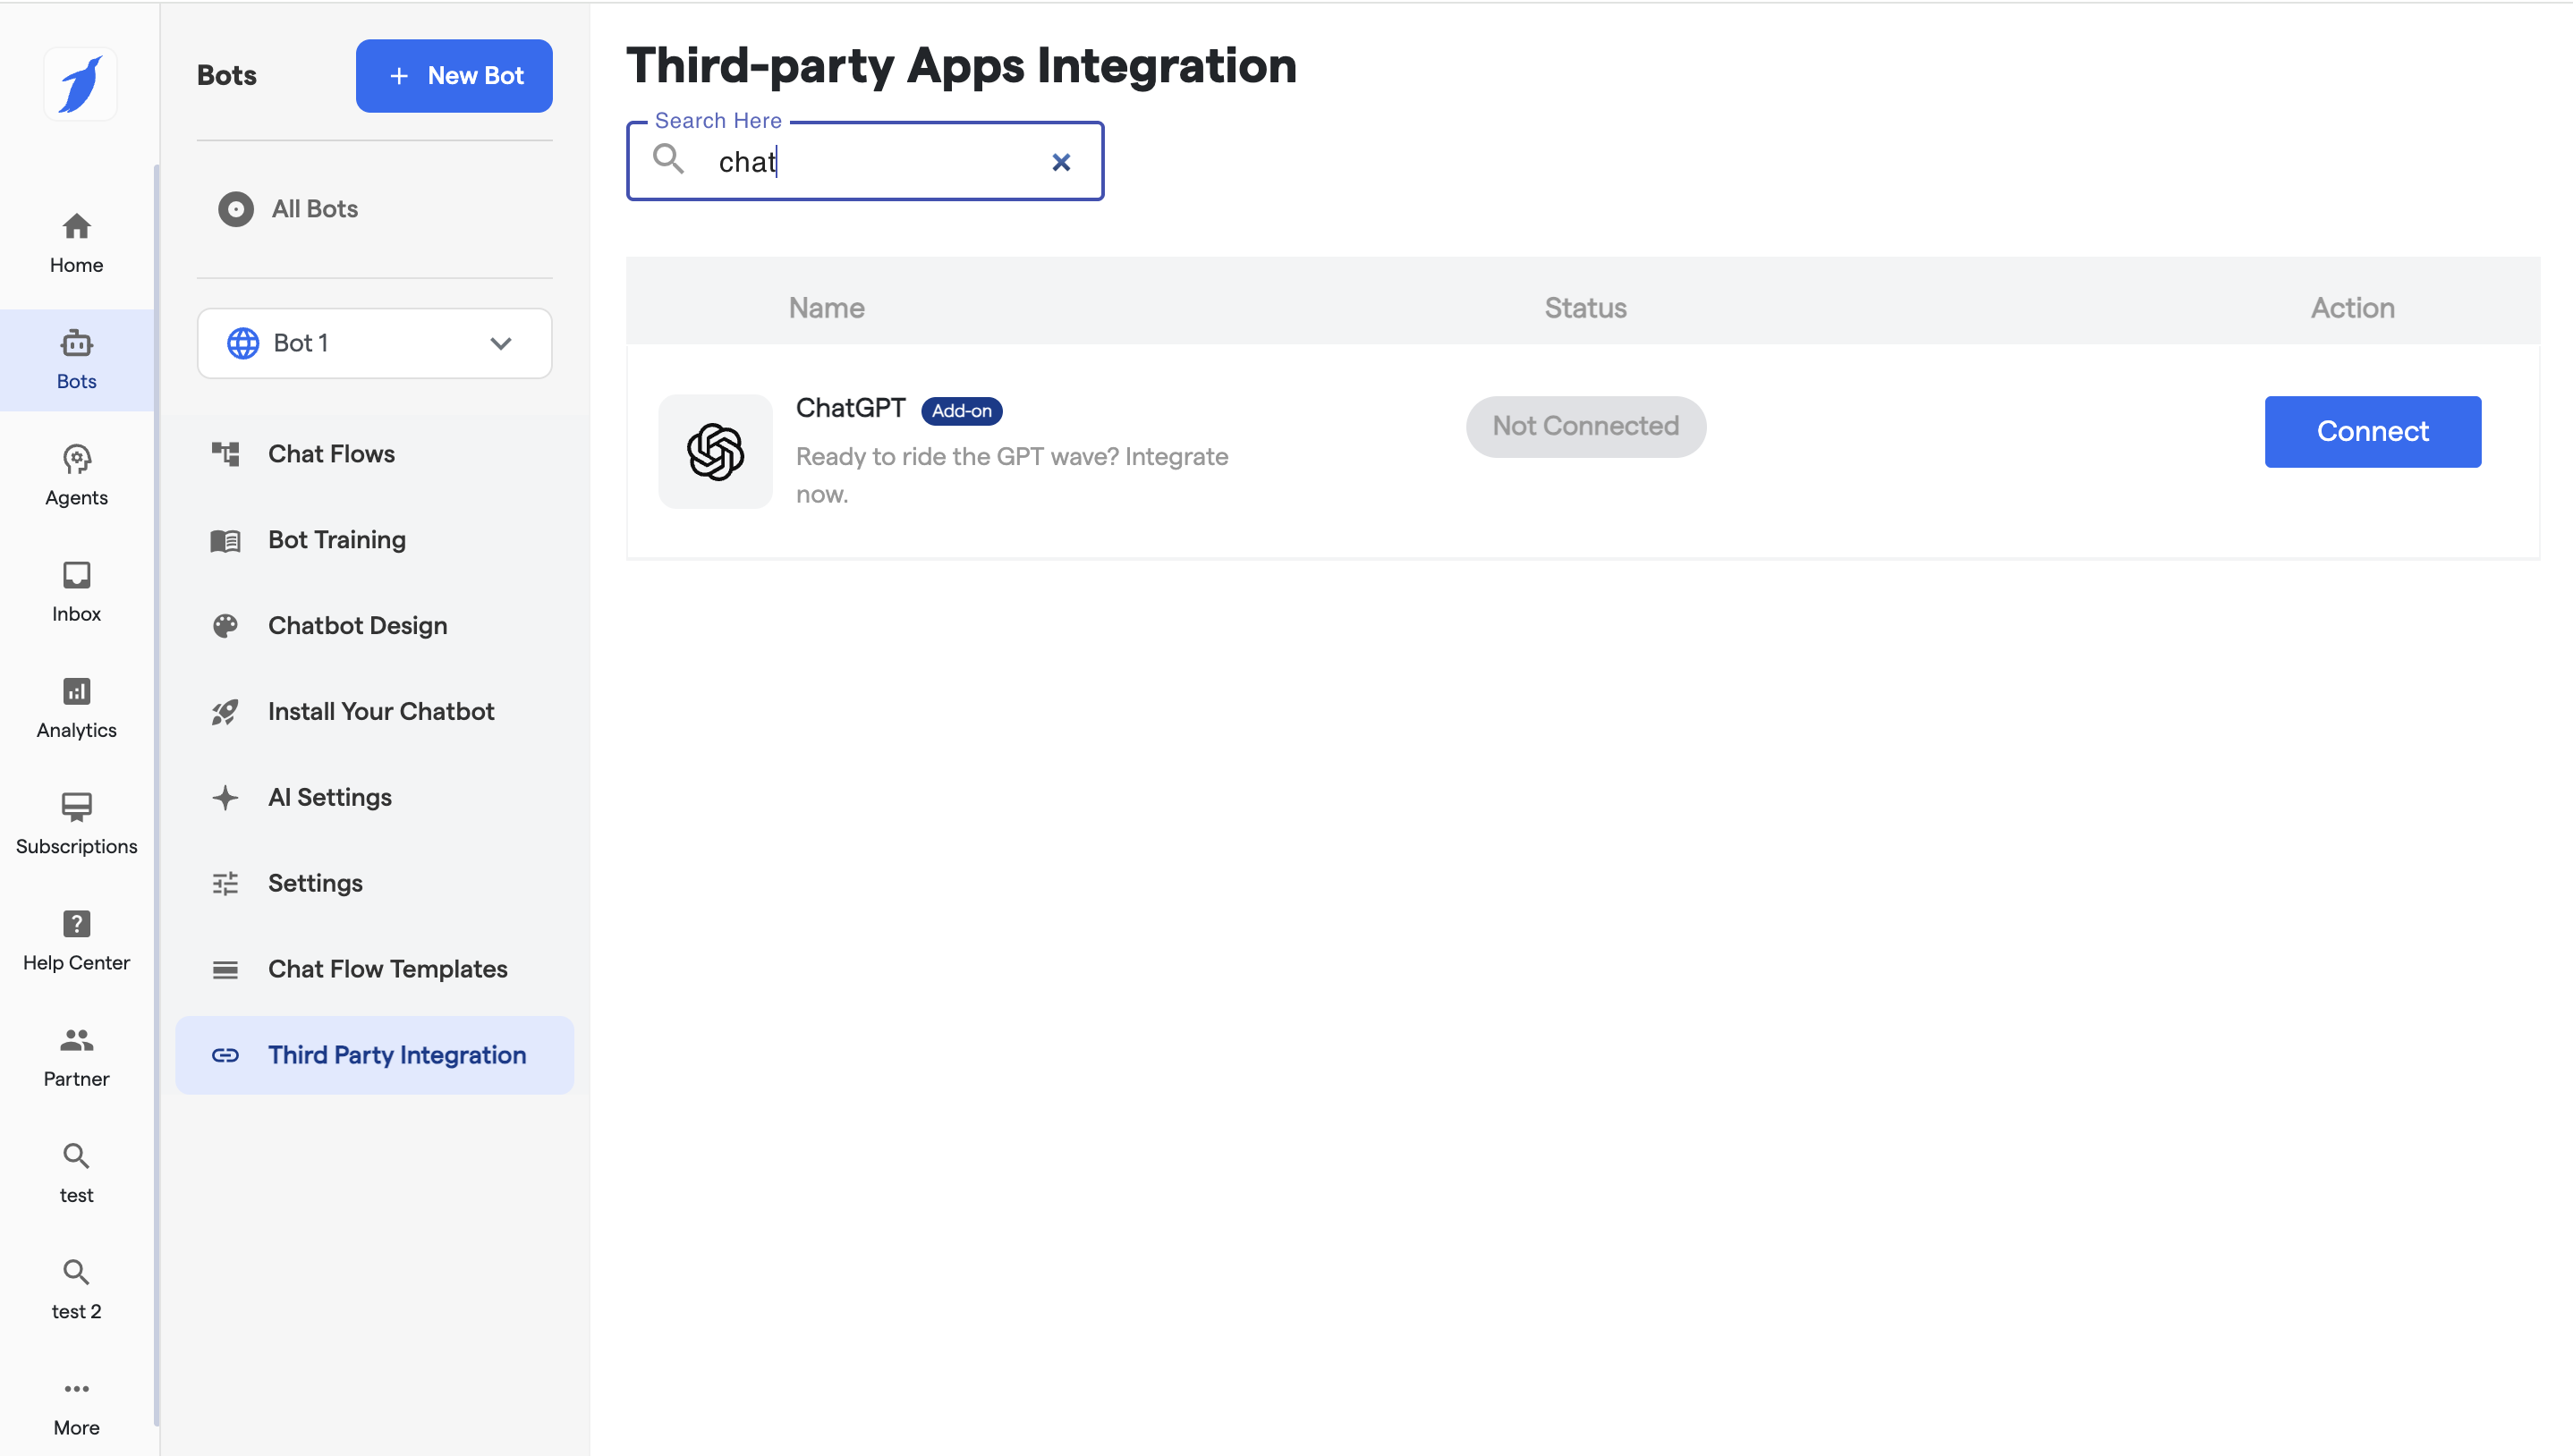Go to the Inbox icon

coord(76,575)
